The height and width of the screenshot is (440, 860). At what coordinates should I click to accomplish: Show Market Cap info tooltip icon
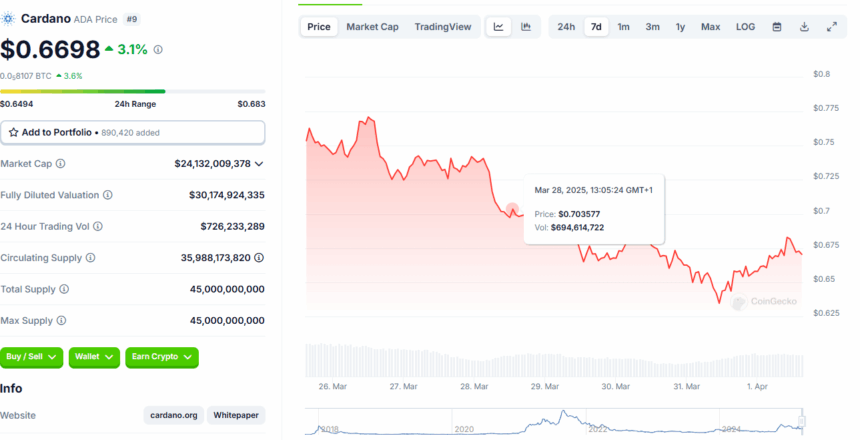(x=61, y=163)
